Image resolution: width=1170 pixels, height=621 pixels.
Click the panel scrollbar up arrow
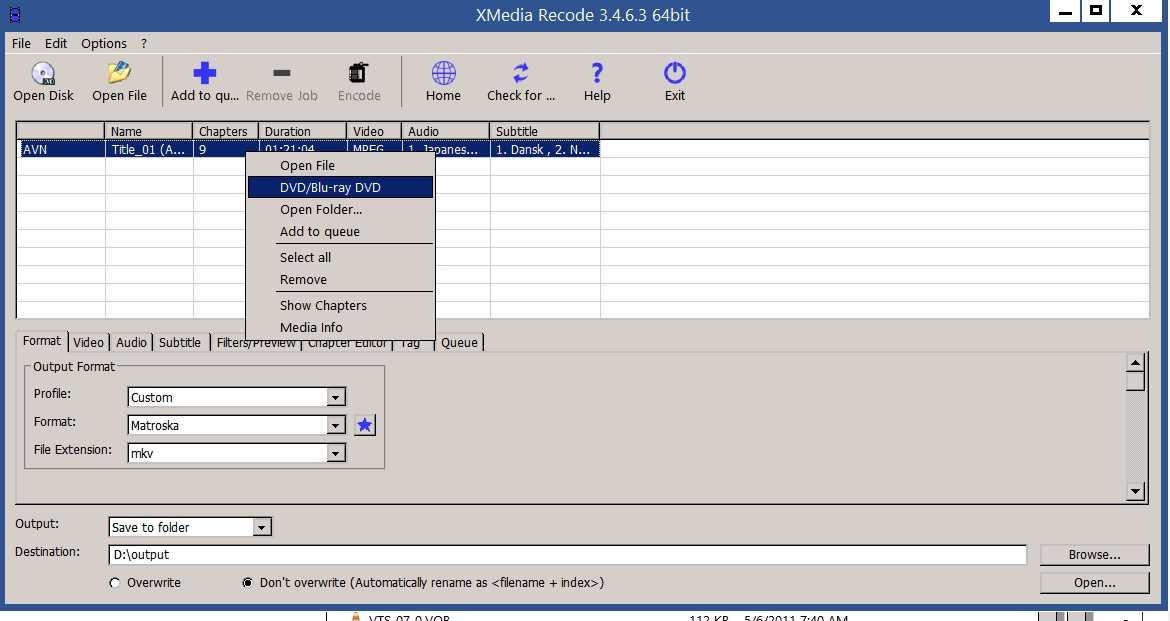click(x=1135, y=363)
